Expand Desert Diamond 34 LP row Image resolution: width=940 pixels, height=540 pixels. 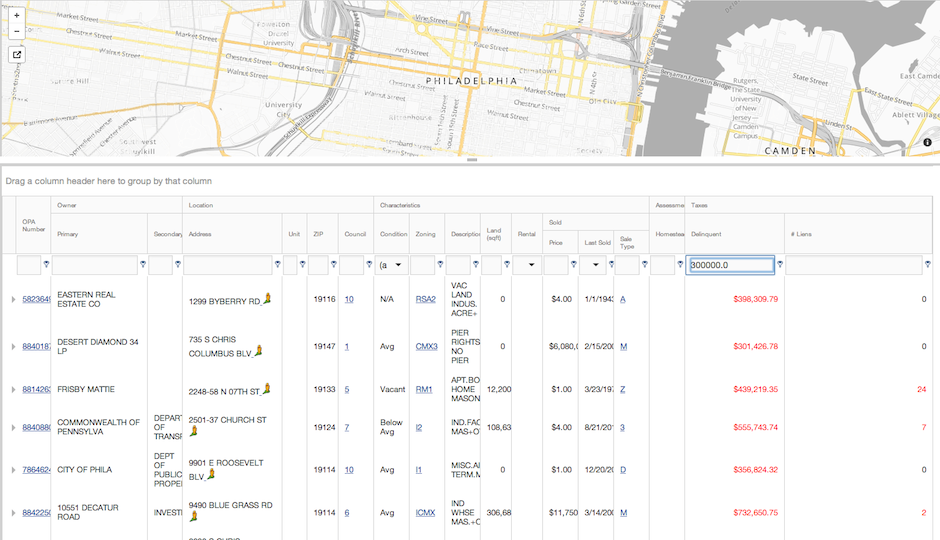click(13, 346)
